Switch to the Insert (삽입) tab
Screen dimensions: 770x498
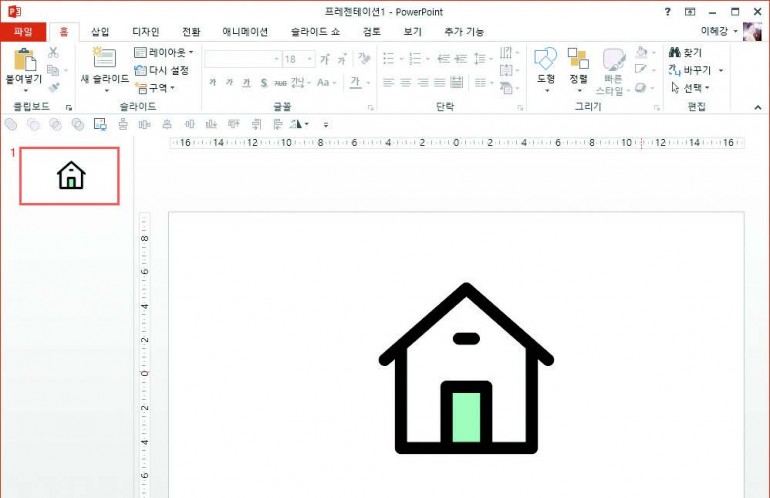pos(100,32)
